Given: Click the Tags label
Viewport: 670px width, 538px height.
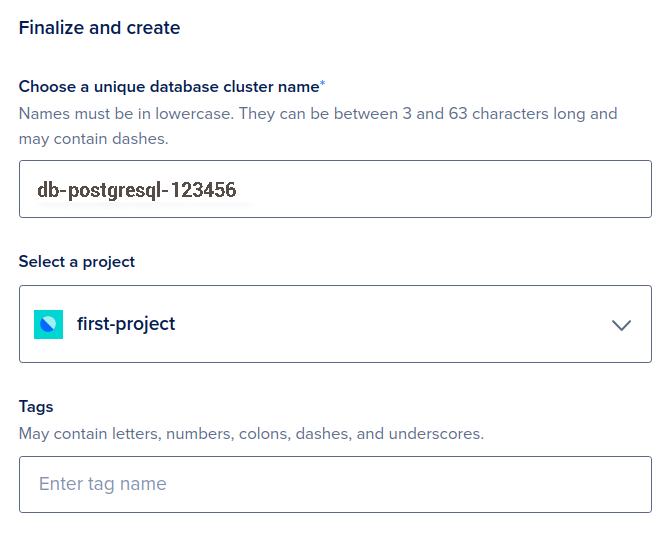Looking at the screenshot, I should (x=36, y=407).
